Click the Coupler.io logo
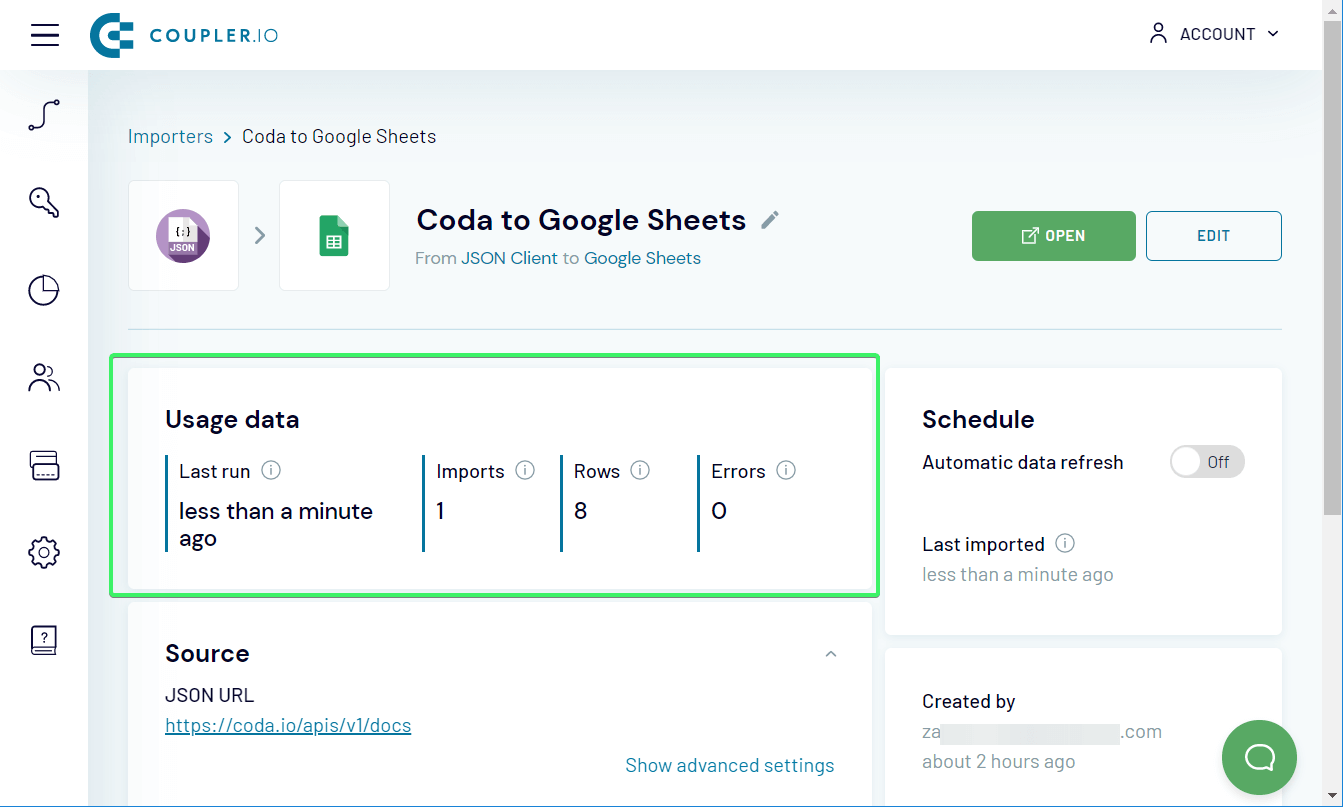The image size is (1343, 807). click(x=184, y=35)
